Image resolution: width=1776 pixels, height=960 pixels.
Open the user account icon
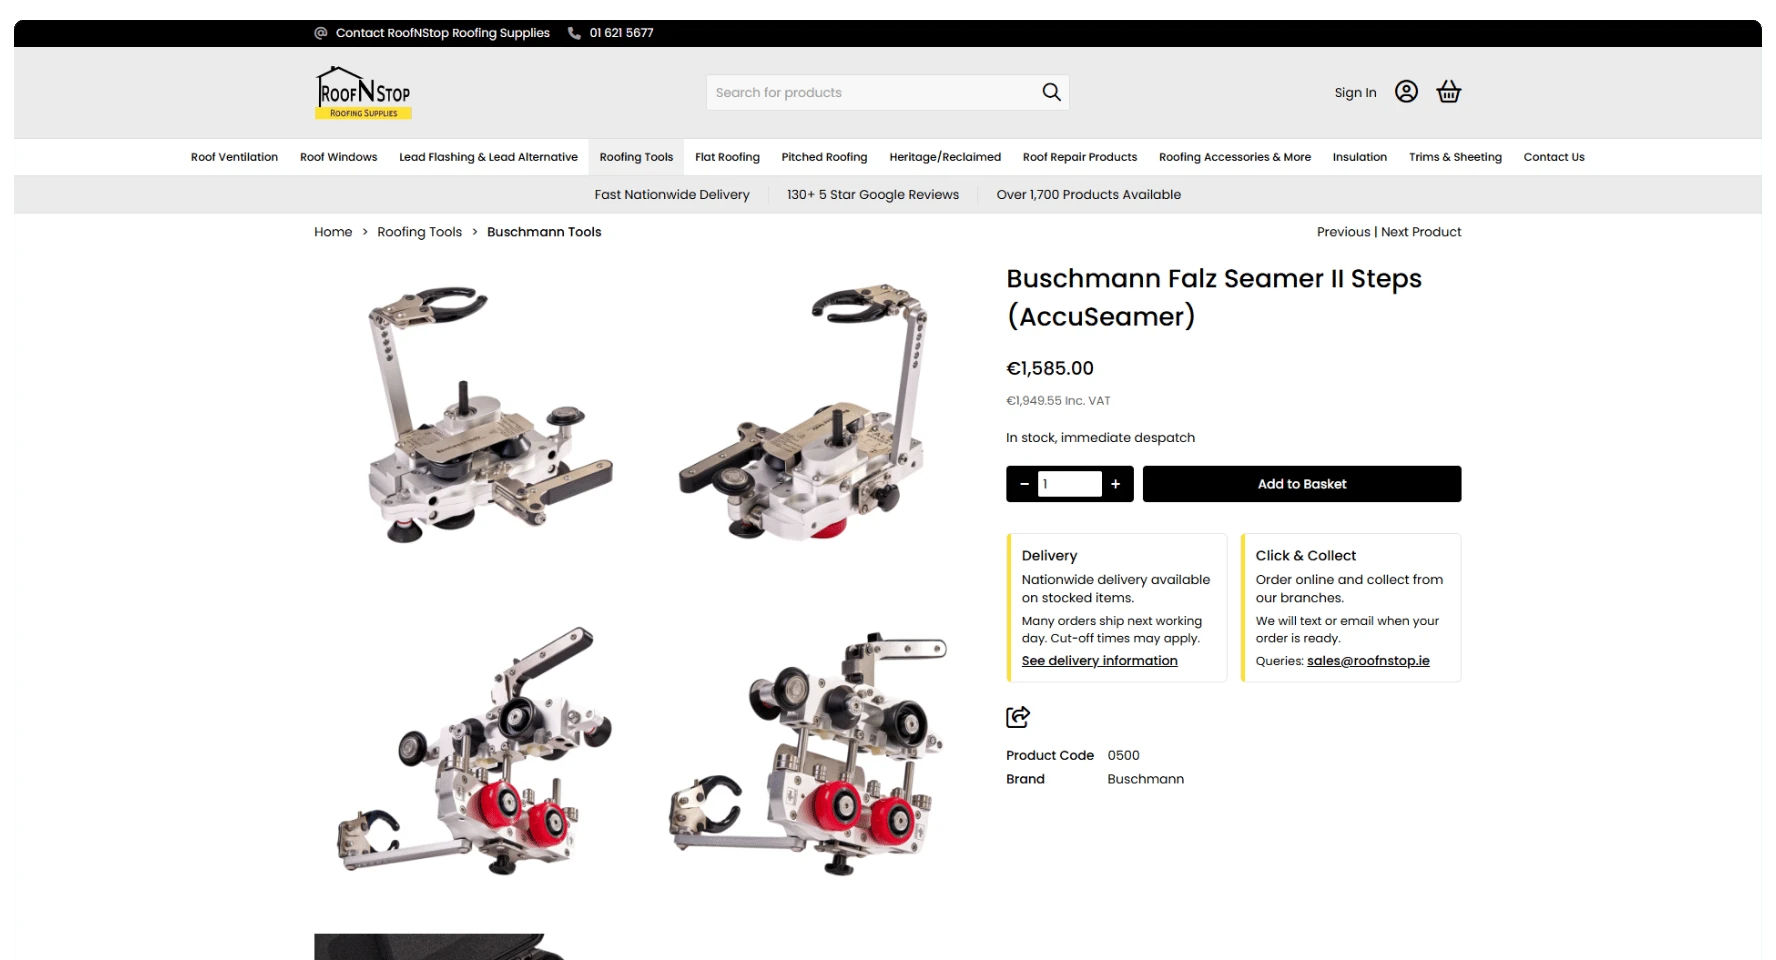click(x=1406, y=92)
